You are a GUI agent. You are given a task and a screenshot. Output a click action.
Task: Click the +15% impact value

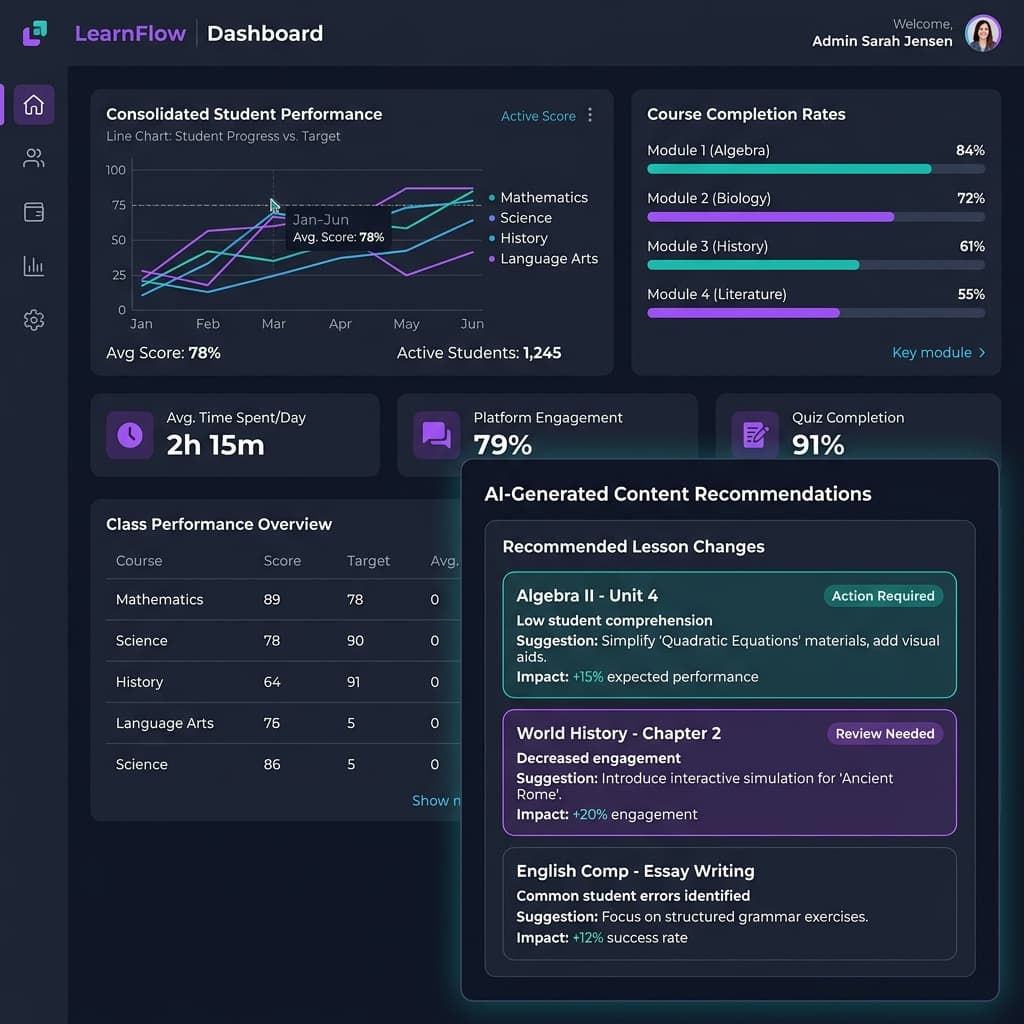point(588,677)
